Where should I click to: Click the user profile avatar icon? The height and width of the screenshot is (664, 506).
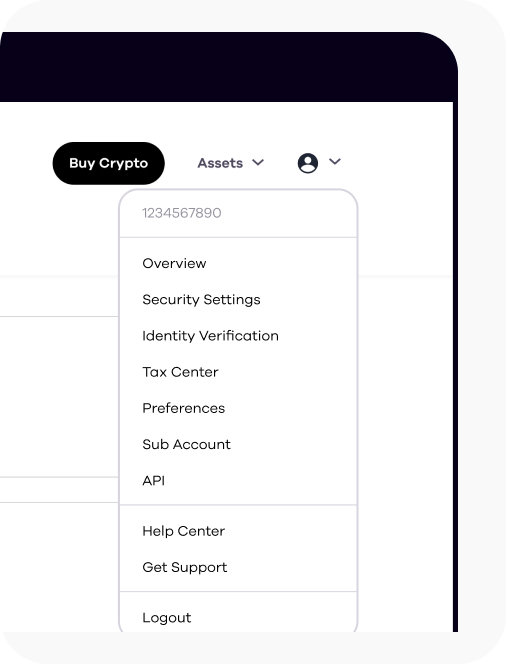point(308,163)
